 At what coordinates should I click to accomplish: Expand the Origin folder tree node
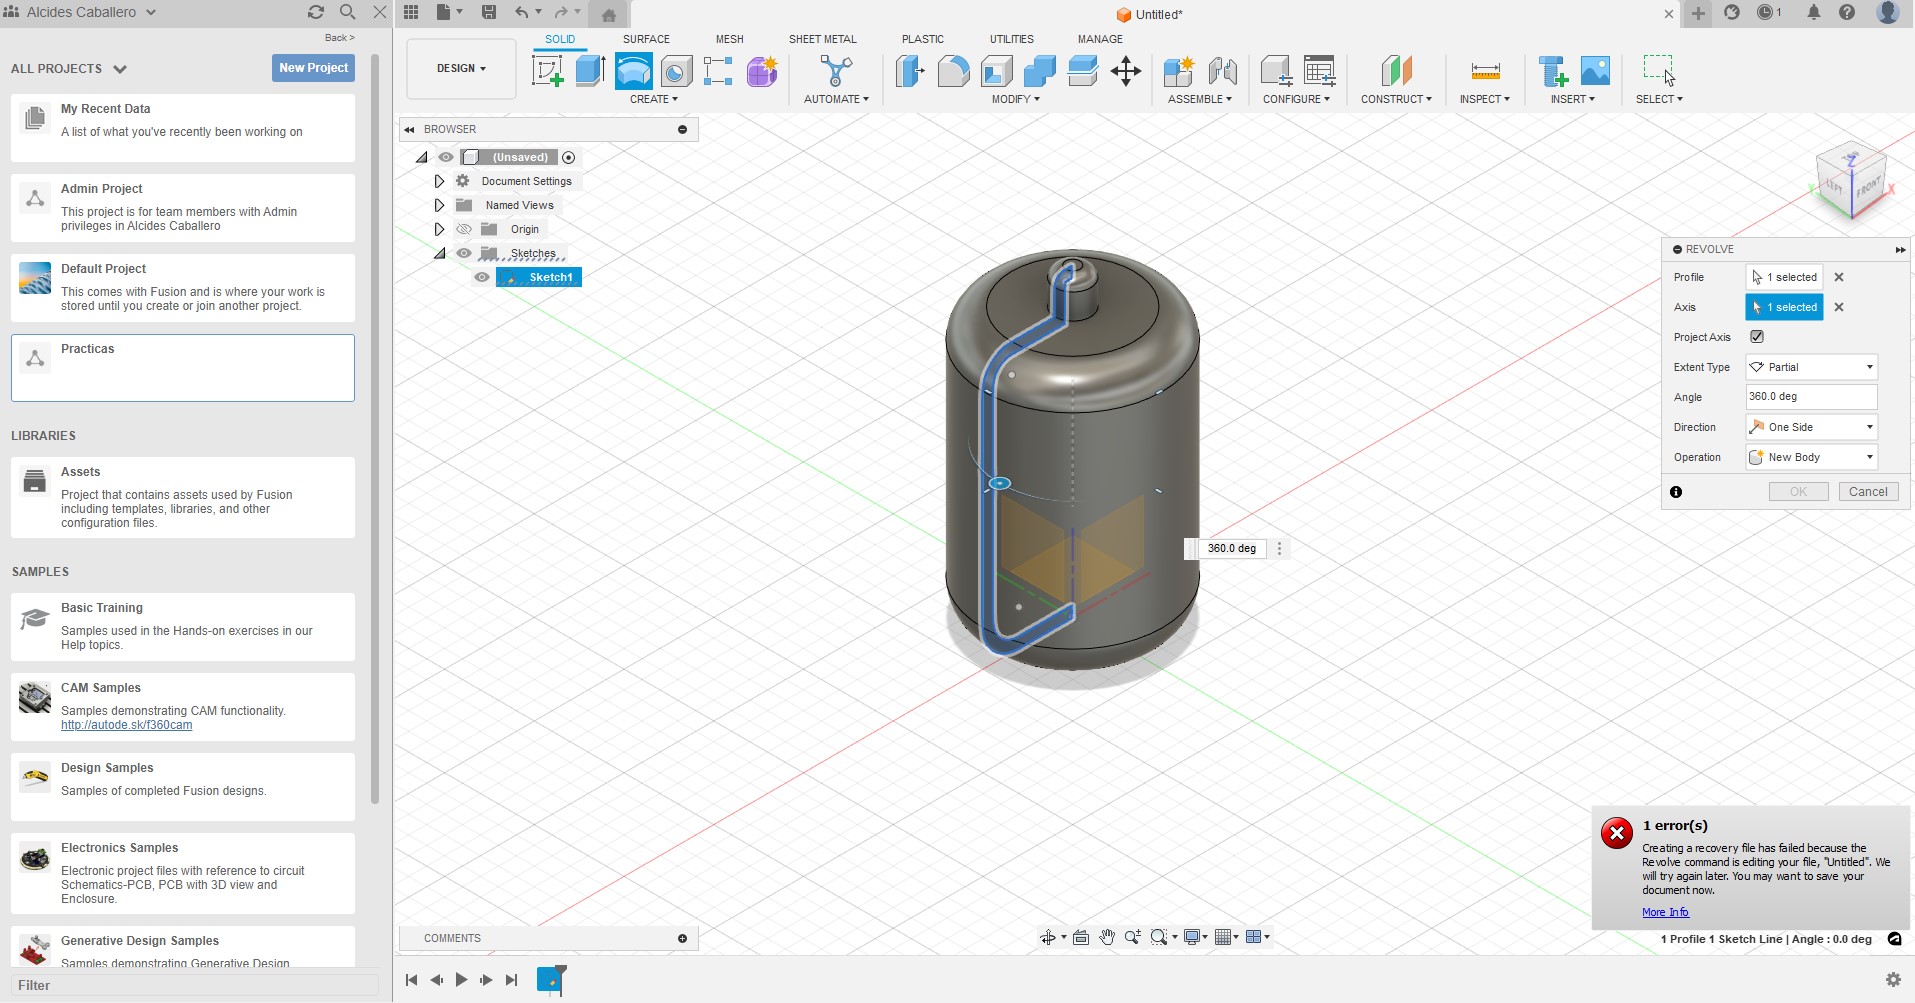[438, 229]
